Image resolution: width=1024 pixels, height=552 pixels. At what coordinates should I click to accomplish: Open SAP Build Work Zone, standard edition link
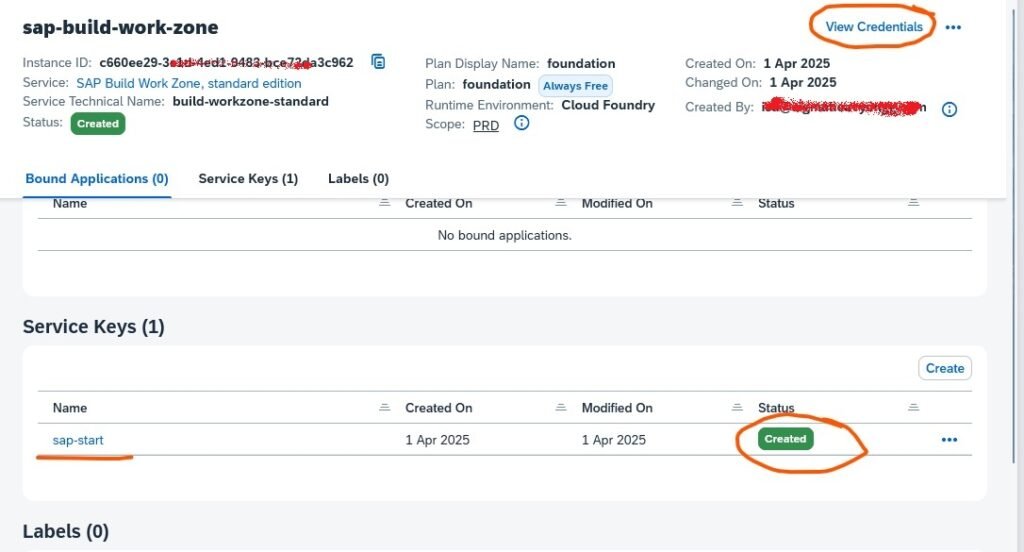(x=189, y=83)
